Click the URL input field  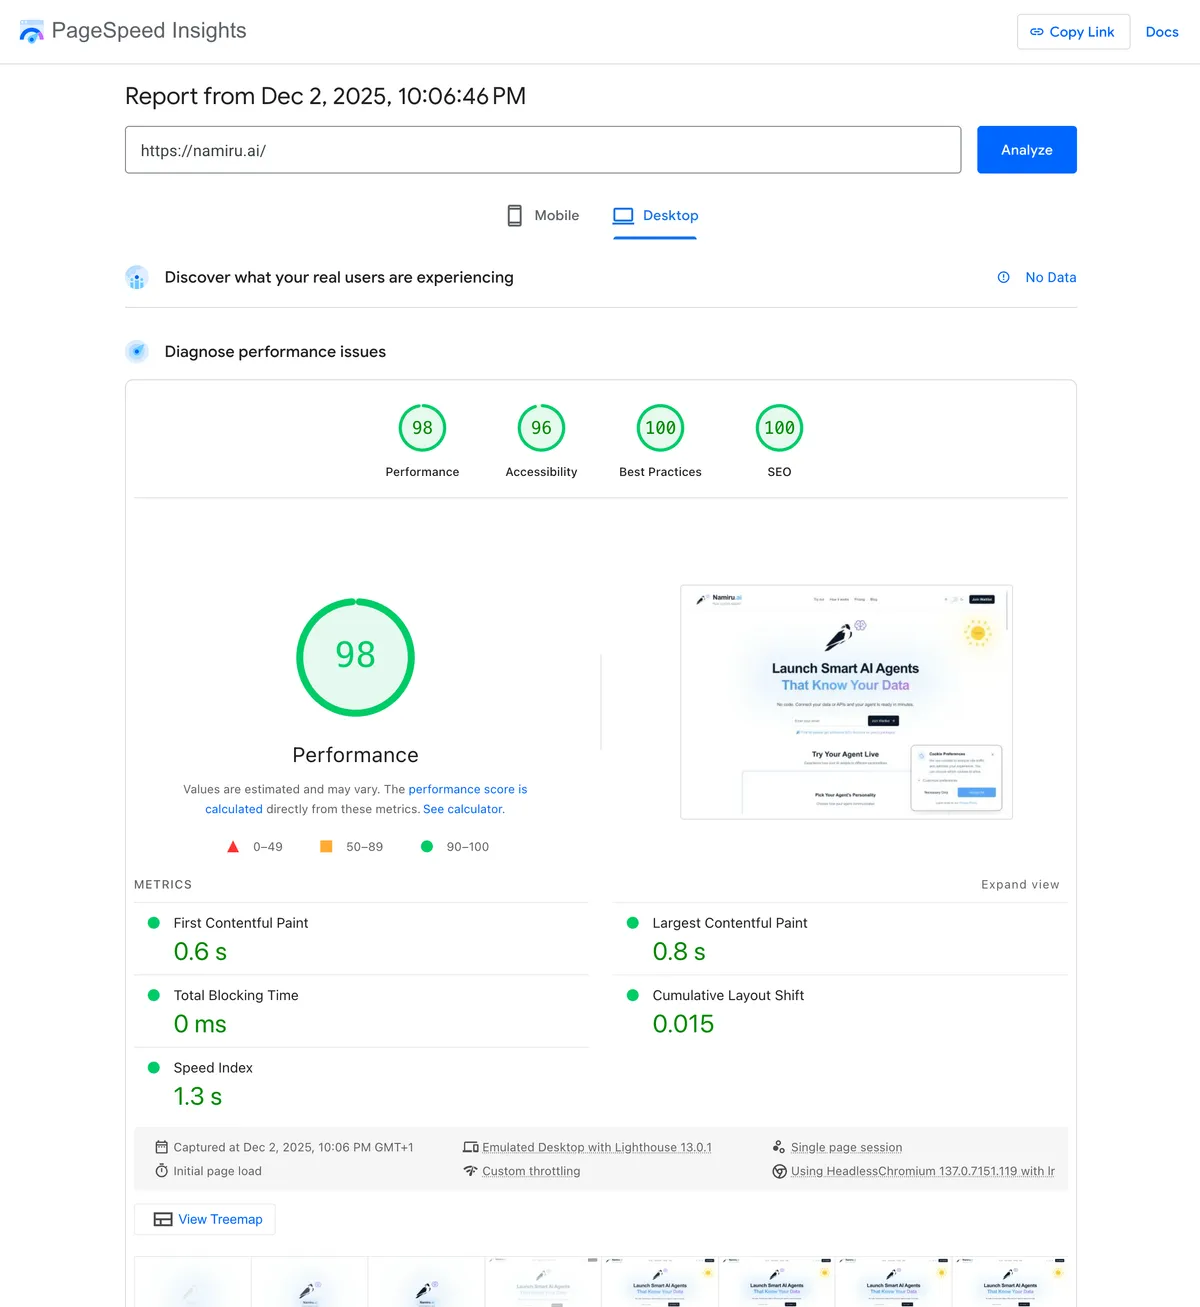tap(542, 150)
